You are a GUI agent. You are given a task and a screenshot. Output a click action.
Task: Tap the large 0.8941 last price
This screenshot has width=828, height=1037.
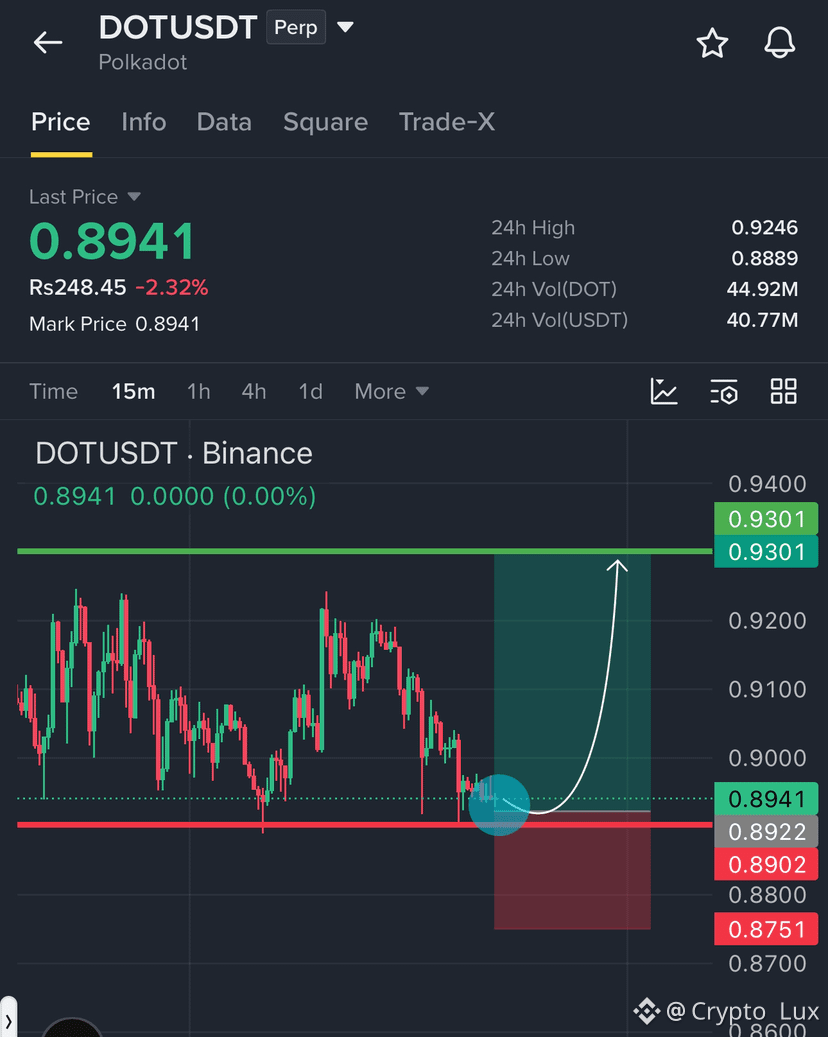(x=112, y=241)
